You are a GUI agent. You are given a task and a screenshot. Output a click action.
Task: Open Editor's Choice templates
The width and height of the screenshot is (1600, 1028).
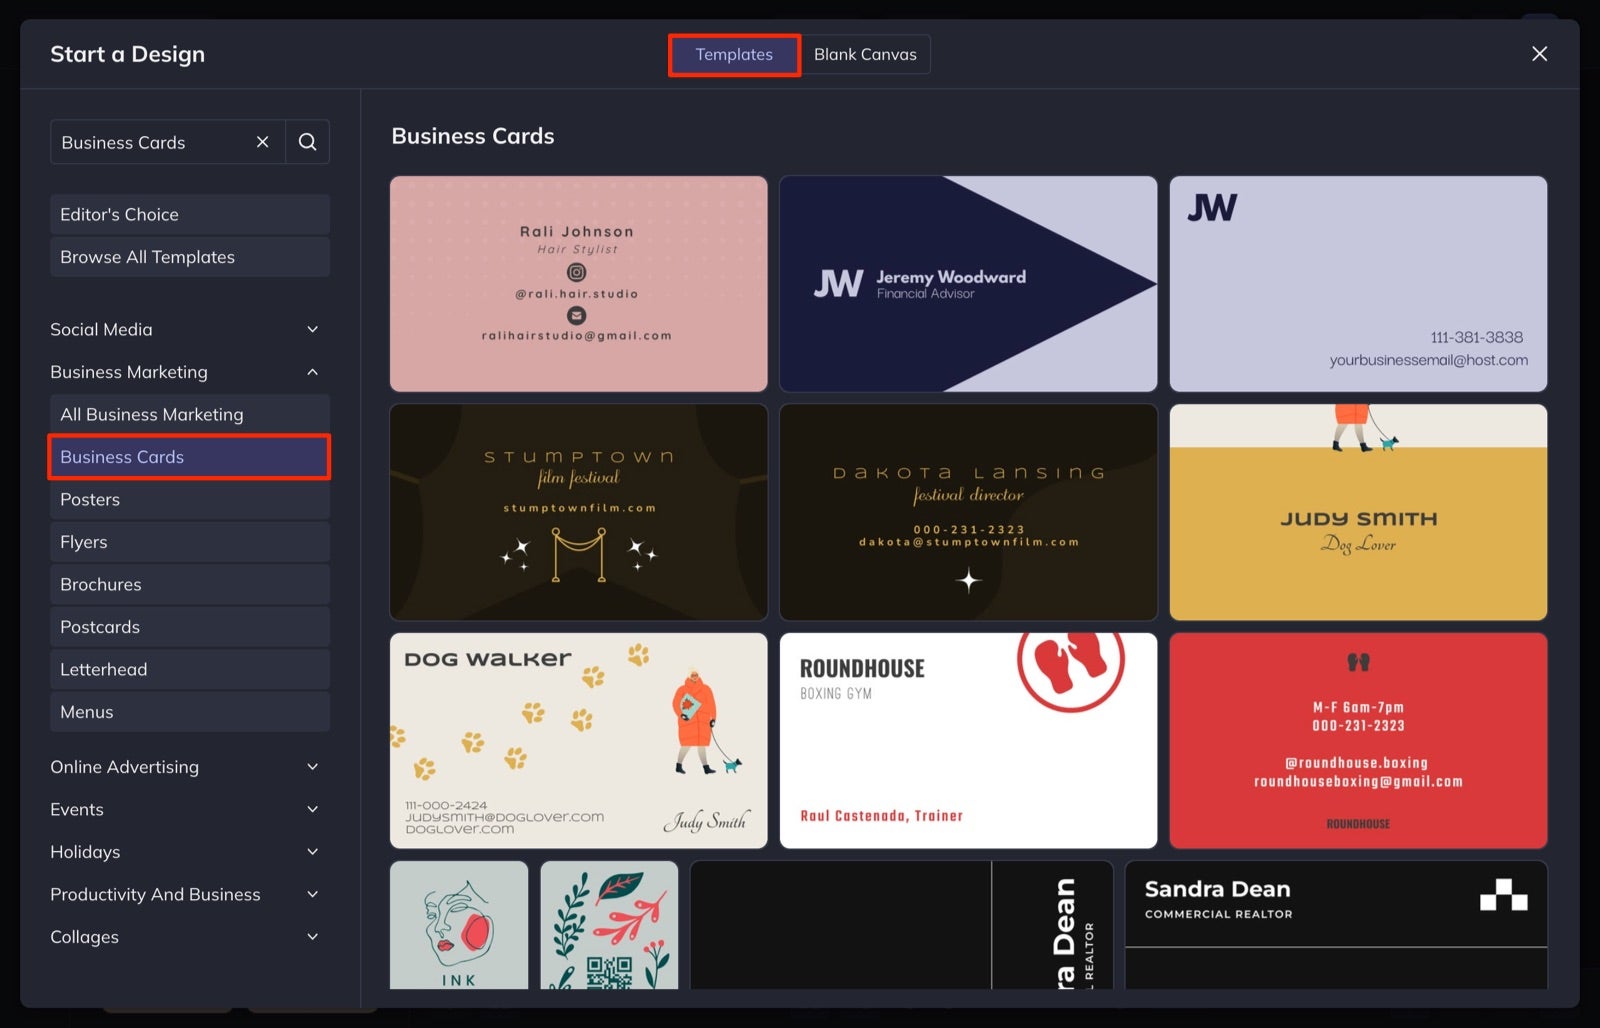pos(190,214)
